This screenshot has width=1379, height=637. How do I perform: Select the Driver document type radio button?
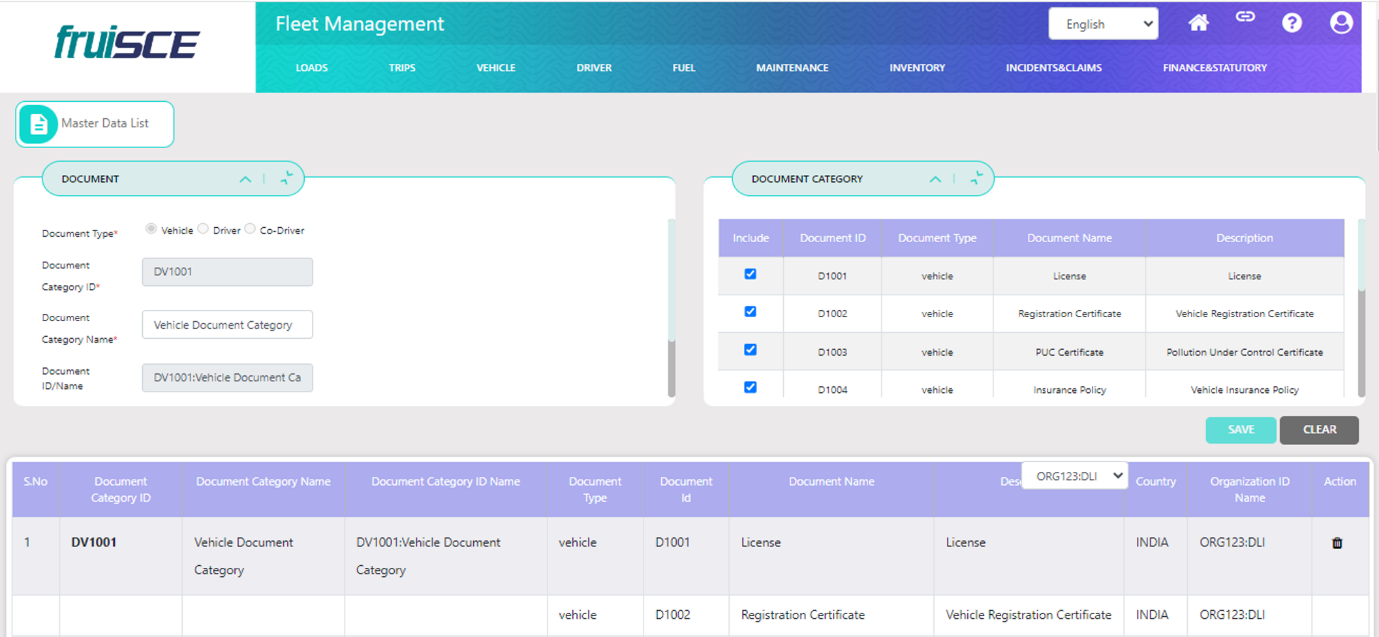(x=203, y=229)
